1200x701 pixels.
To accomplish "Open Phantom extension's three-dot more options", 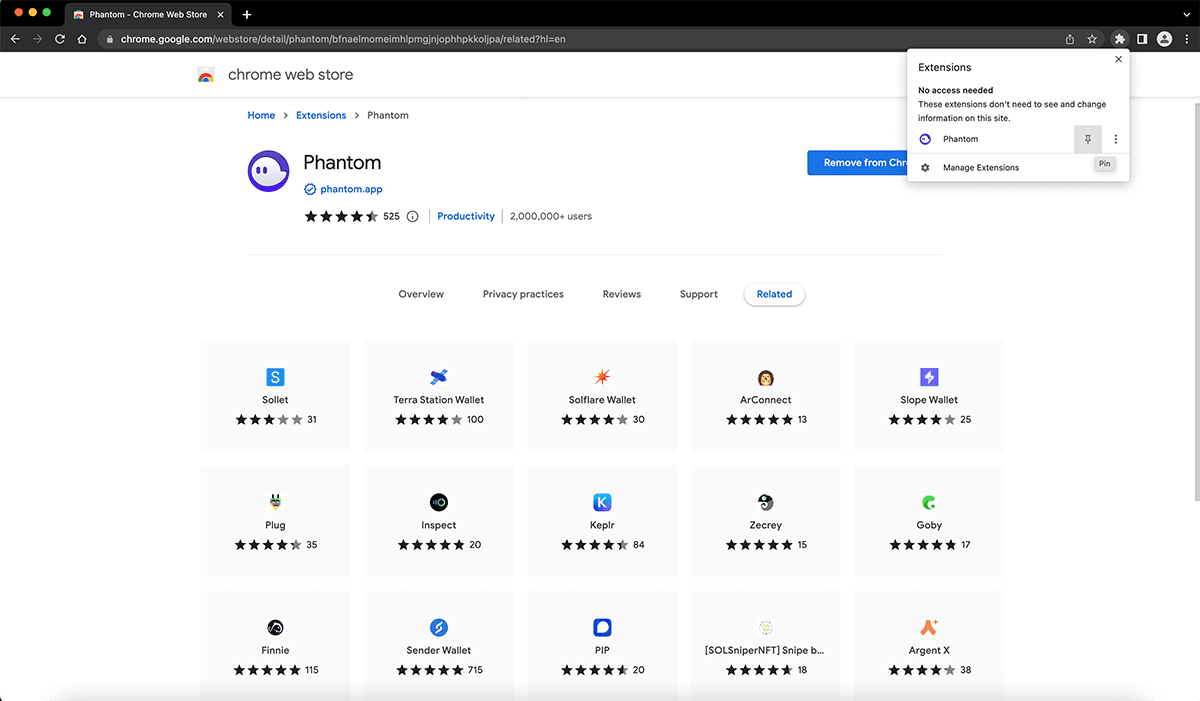I will [1116, 139].
